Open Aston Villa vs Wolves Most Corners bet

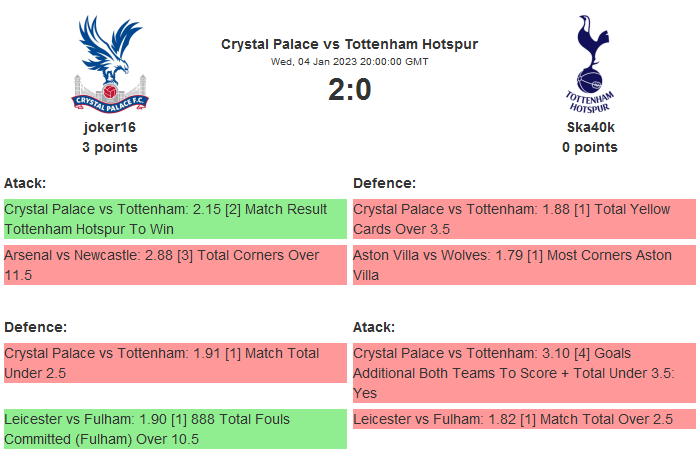click(x=524, y=265)
